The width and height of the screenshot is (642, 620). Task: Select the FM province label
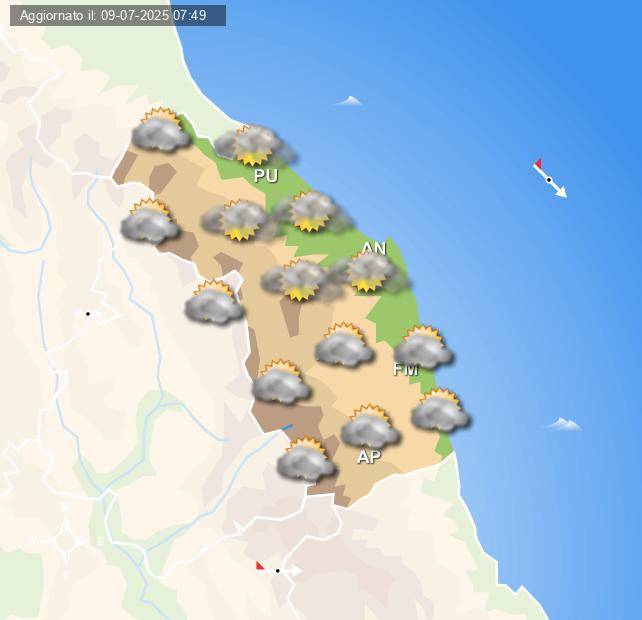tap(405, 369)
